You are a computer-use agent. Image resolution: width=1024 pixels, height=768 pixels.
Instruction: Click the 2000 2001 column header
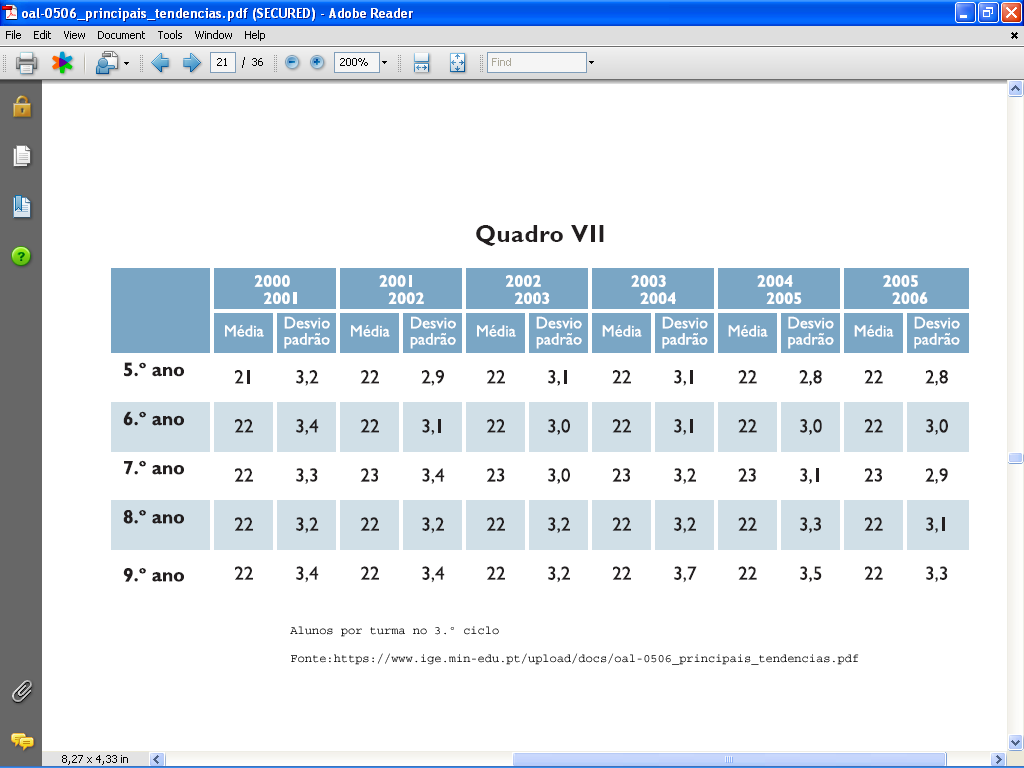275,289
